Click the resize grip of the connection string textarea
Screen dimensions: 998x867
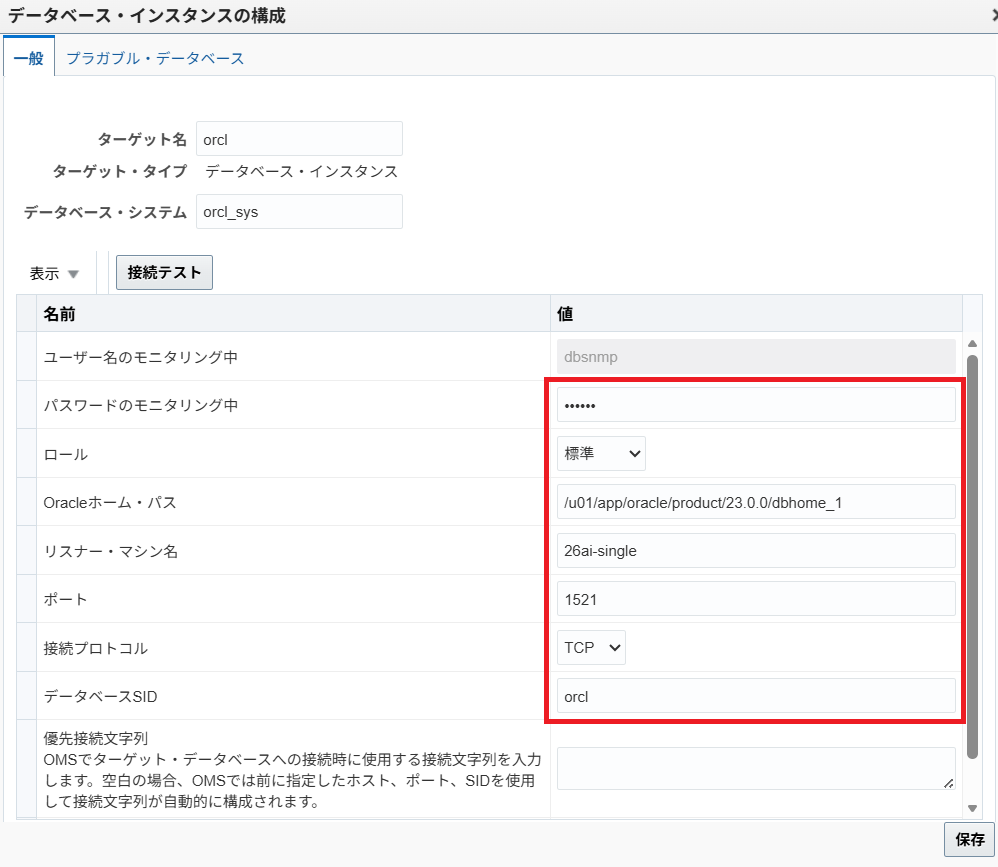949,783
